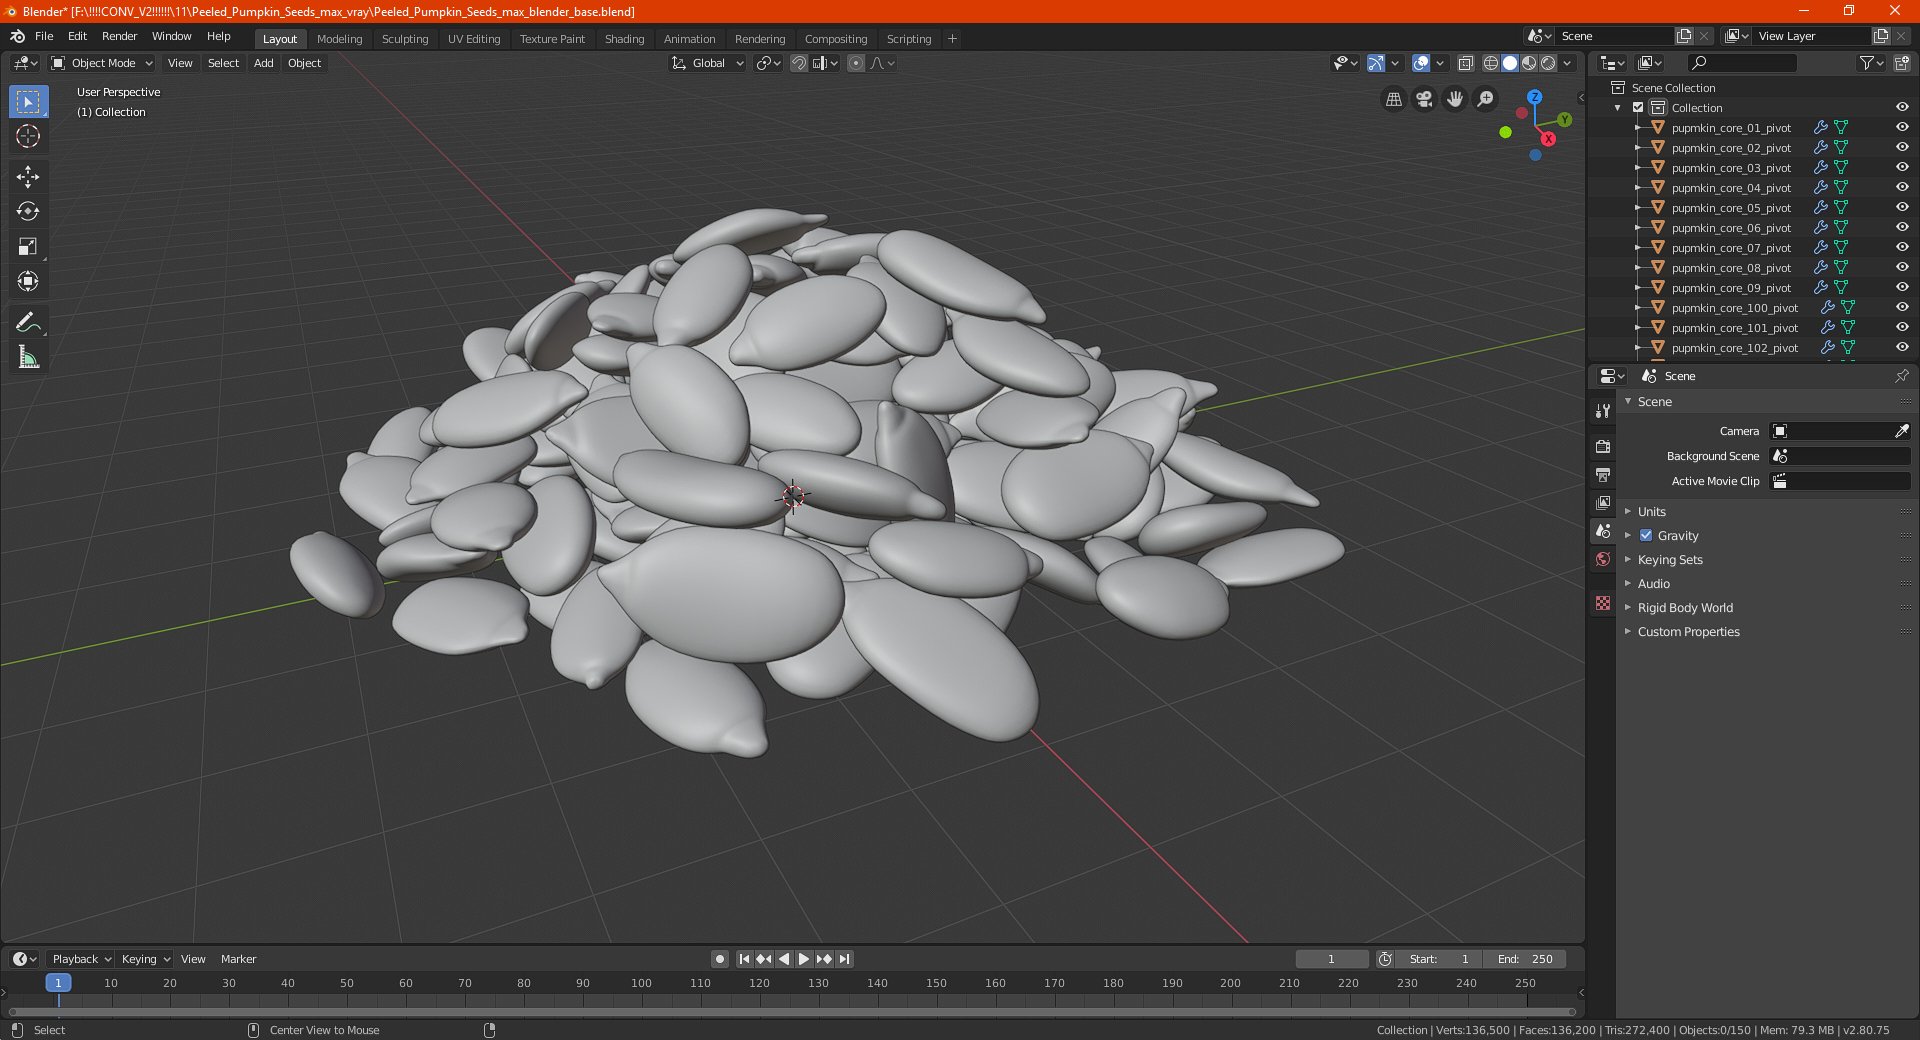Open the Output properties tab

pos(1603,474)
